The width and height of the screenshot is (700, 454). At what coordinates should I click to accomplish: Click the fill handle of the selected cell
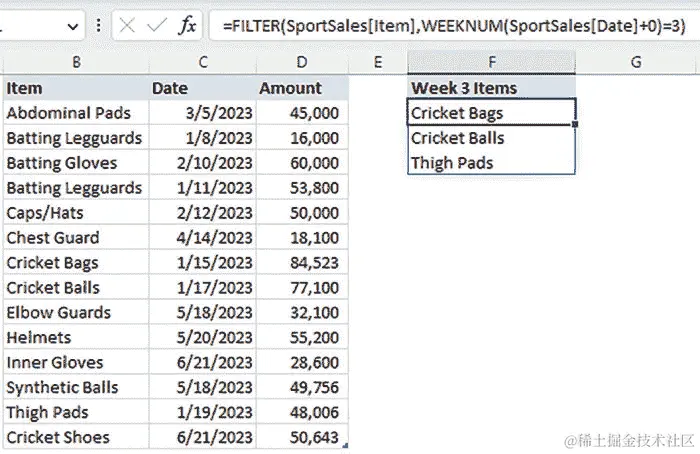575,124
